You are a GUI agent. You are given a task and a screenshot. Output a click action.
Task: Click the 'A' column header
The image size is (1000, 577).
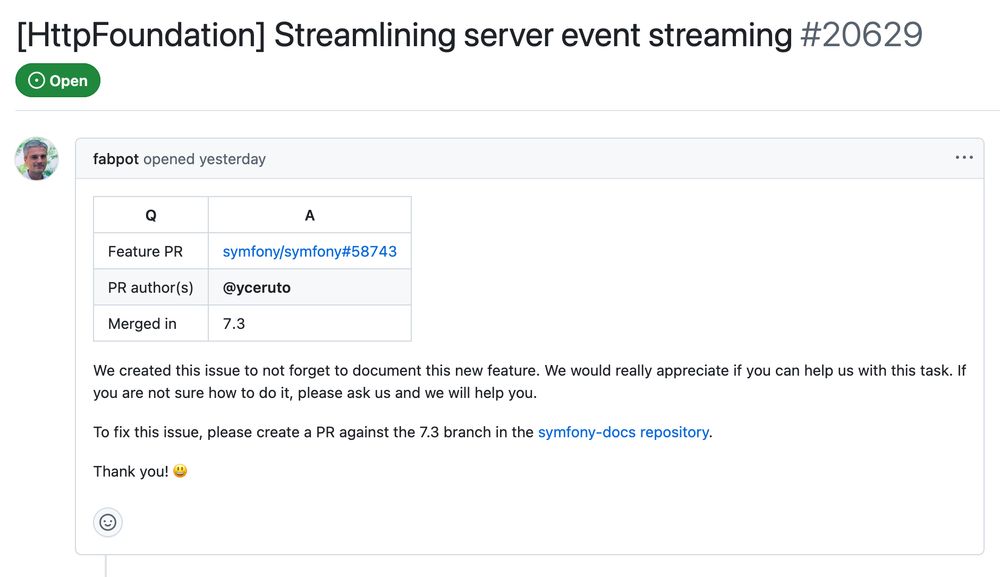[x=310, y=215]
